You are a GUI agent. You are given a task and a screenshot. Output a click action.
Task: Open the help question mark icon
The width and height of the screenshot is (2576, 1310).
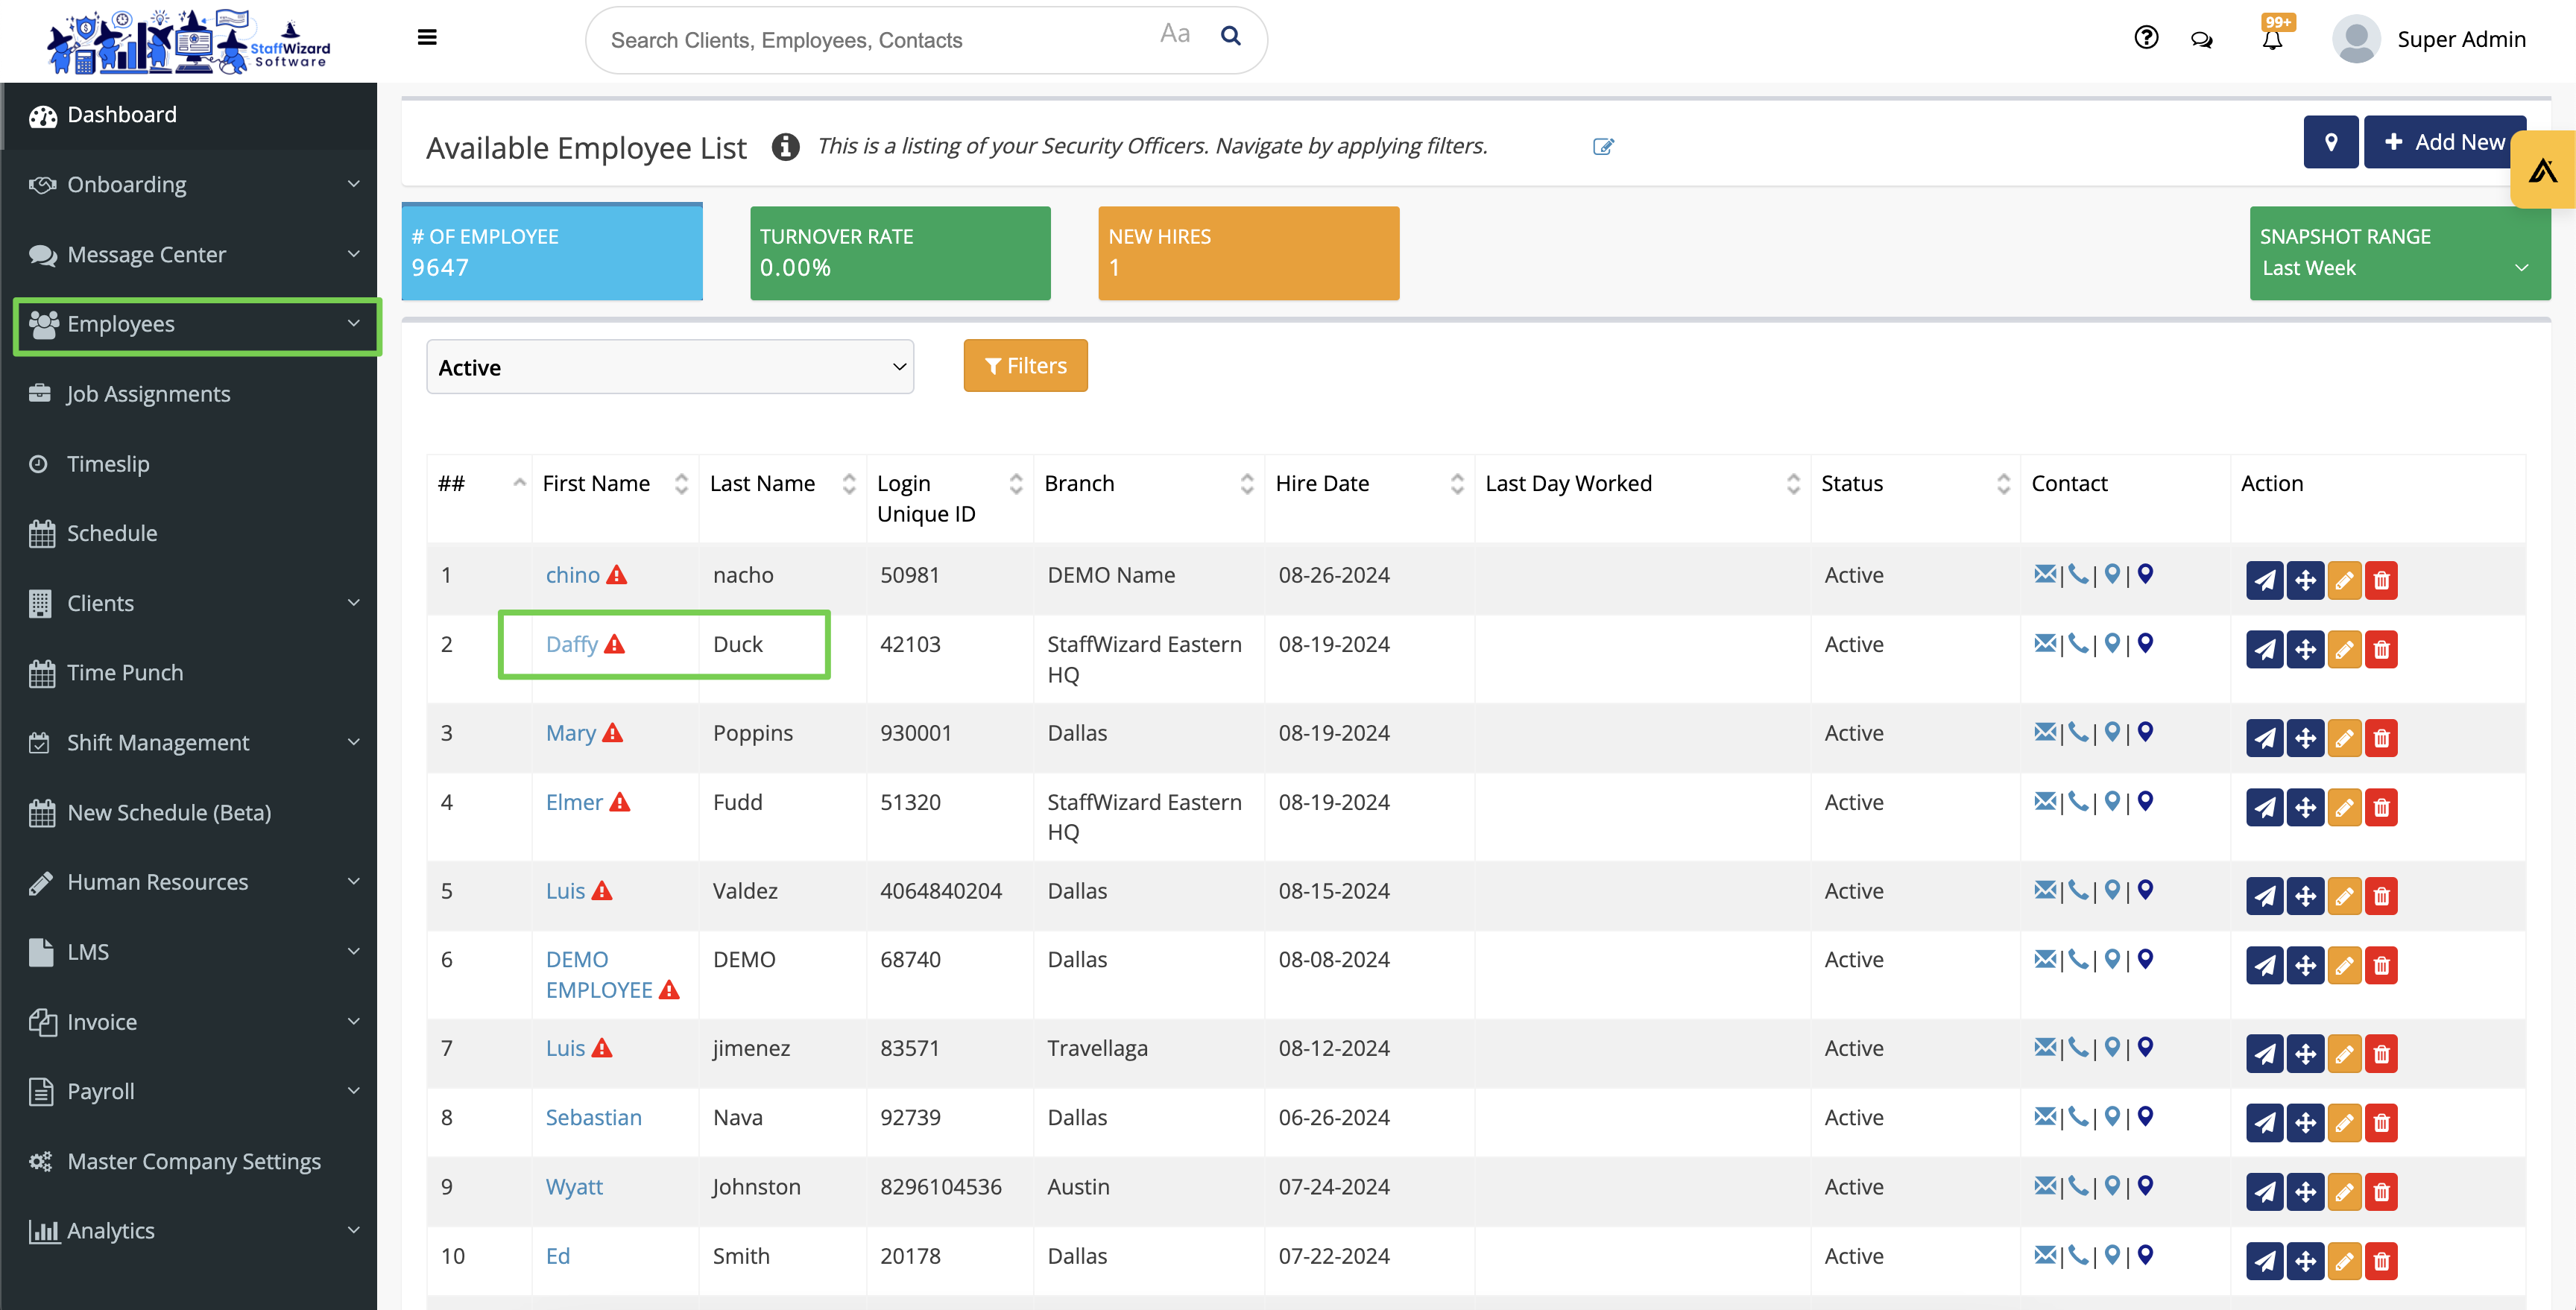tap(2146, 38)
